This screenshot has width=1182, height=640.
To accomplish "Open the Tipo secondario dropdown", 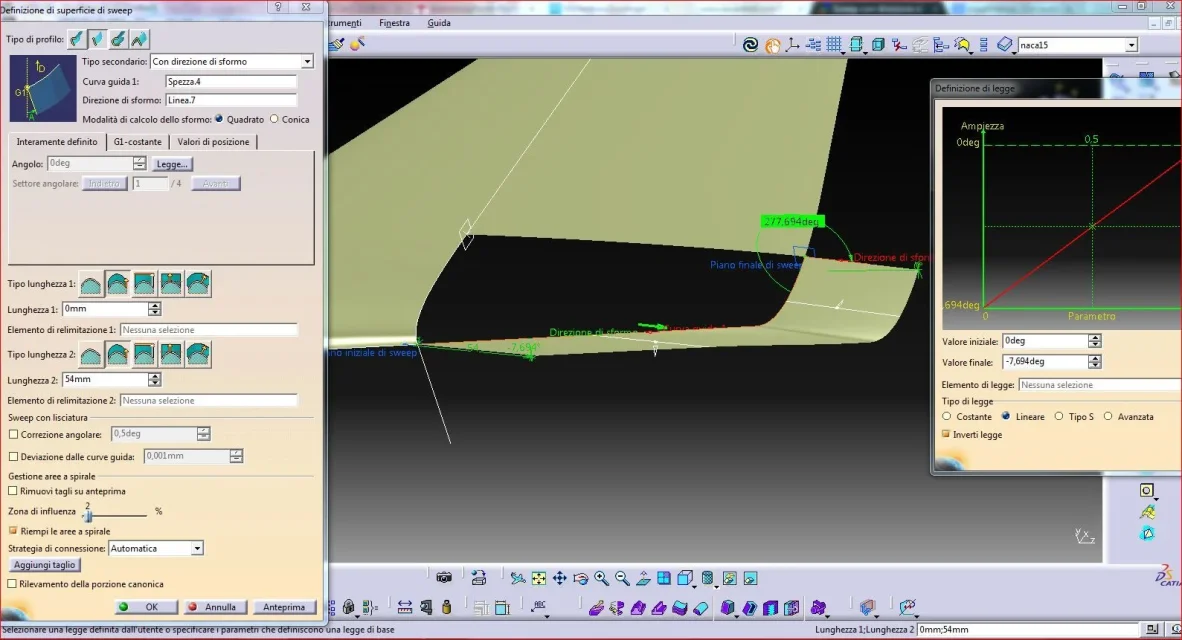I will (x=307, y=62).
